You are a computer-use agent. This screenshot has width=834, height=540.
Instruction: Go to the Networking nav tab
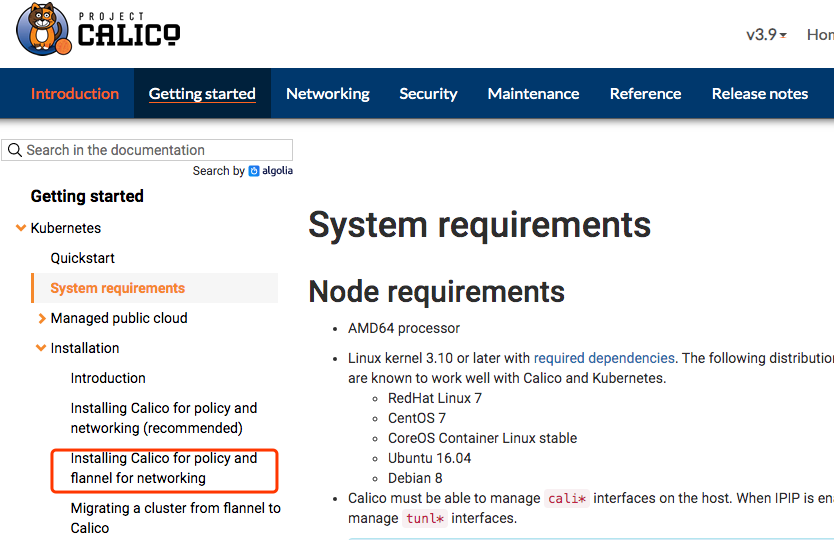pos(328,94)
